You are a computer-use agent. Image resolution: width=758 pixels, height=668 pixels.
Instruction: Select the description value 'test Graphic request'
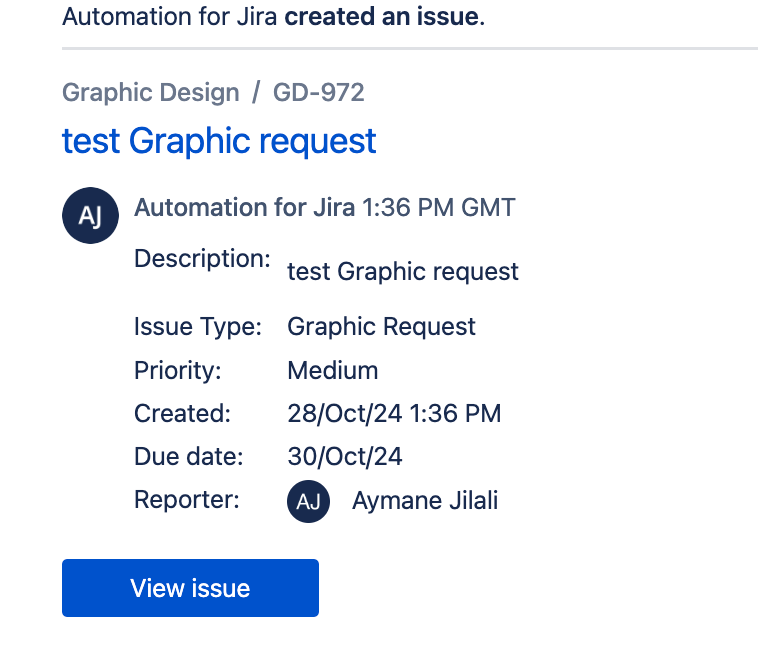[403, 272]
